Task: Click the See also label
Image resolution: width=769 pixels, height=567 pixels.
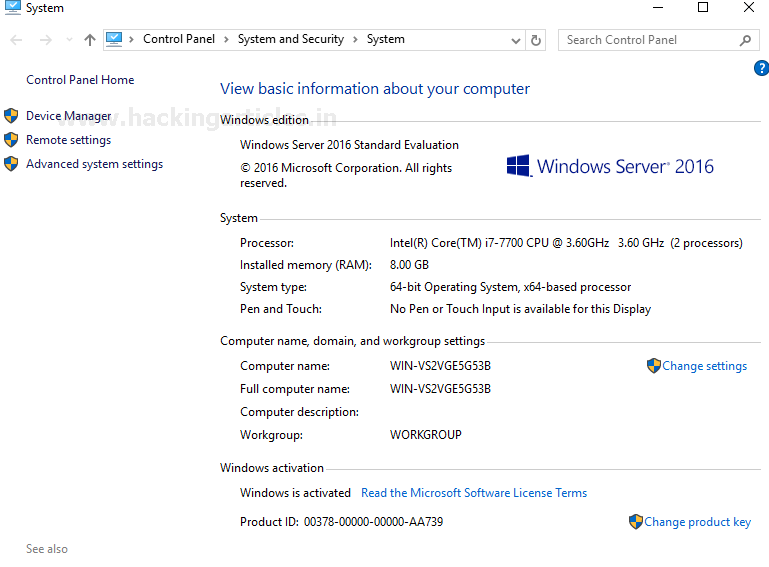Action: point(47,549)
